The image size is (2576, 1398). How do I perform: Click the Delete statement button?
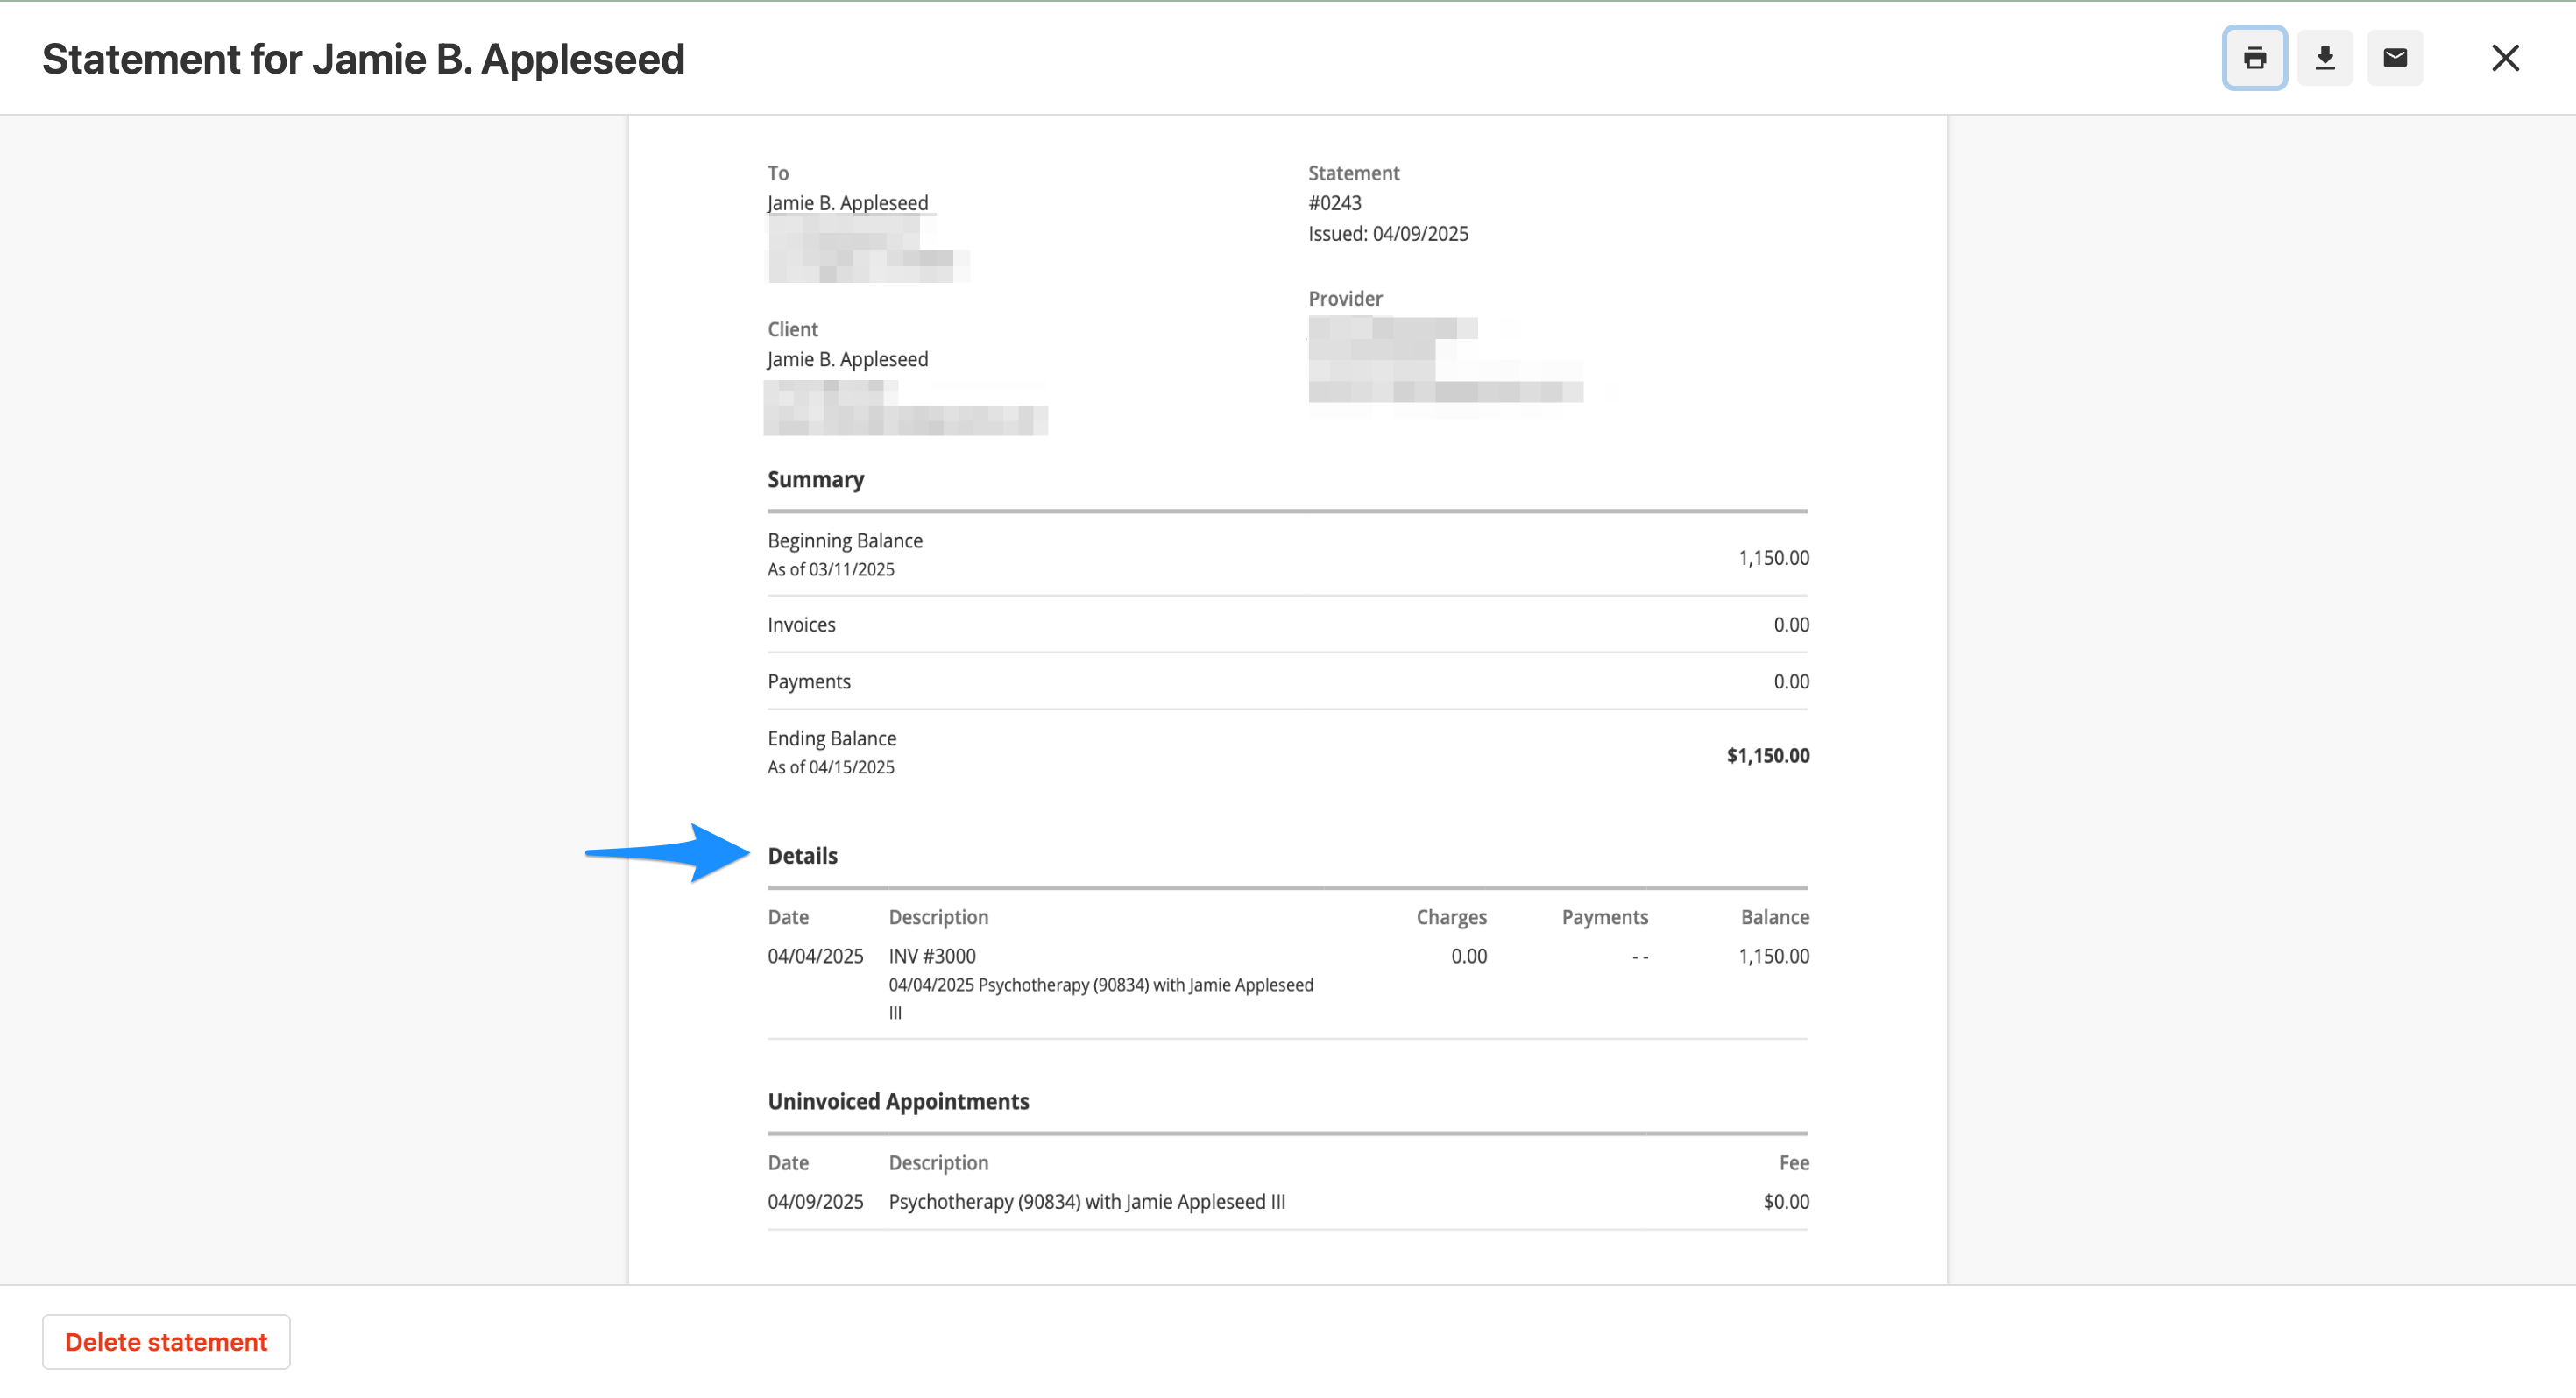pyautogui.click(x=166, y=1341)
